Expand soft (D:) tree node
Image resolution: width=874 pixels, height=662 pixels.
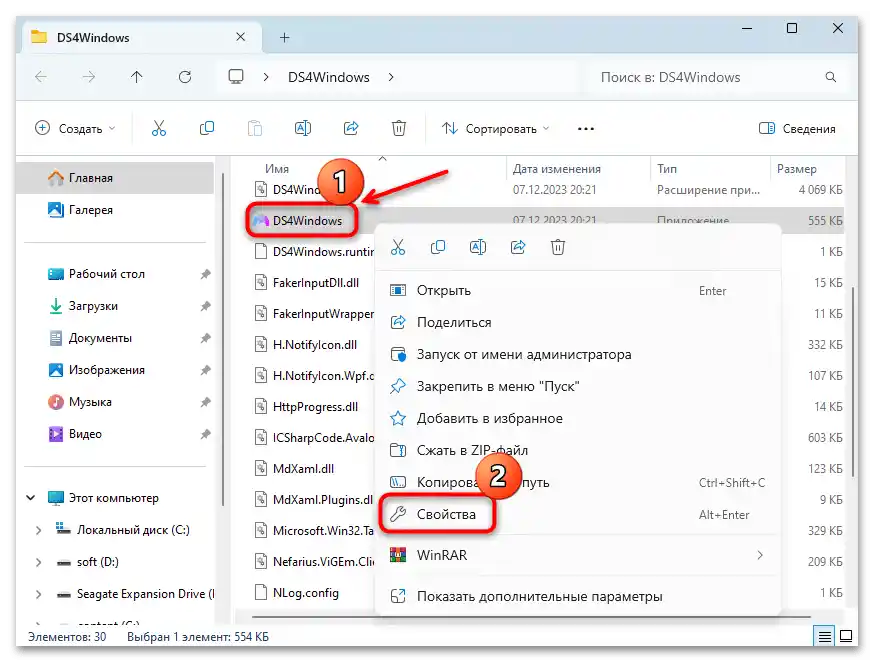(x=38, y=562)
